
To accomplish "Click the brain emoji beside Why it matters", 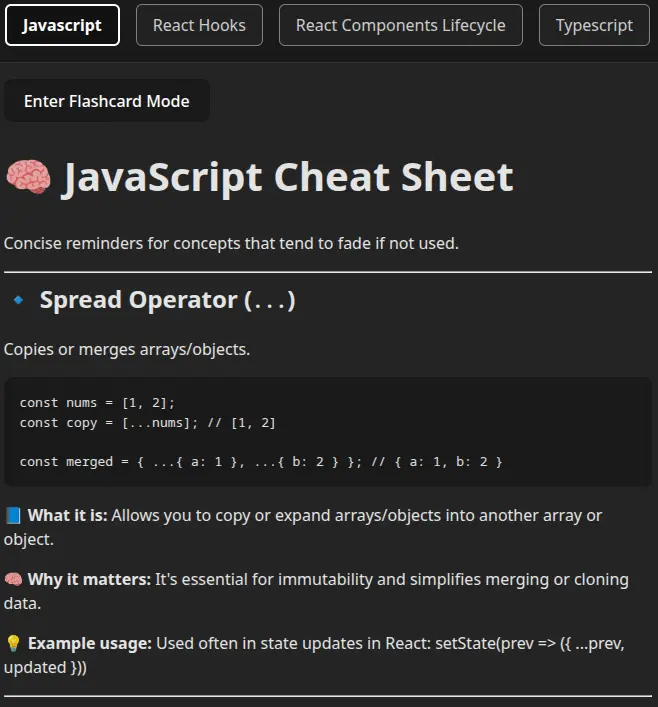I will click(x=13, y=580).
